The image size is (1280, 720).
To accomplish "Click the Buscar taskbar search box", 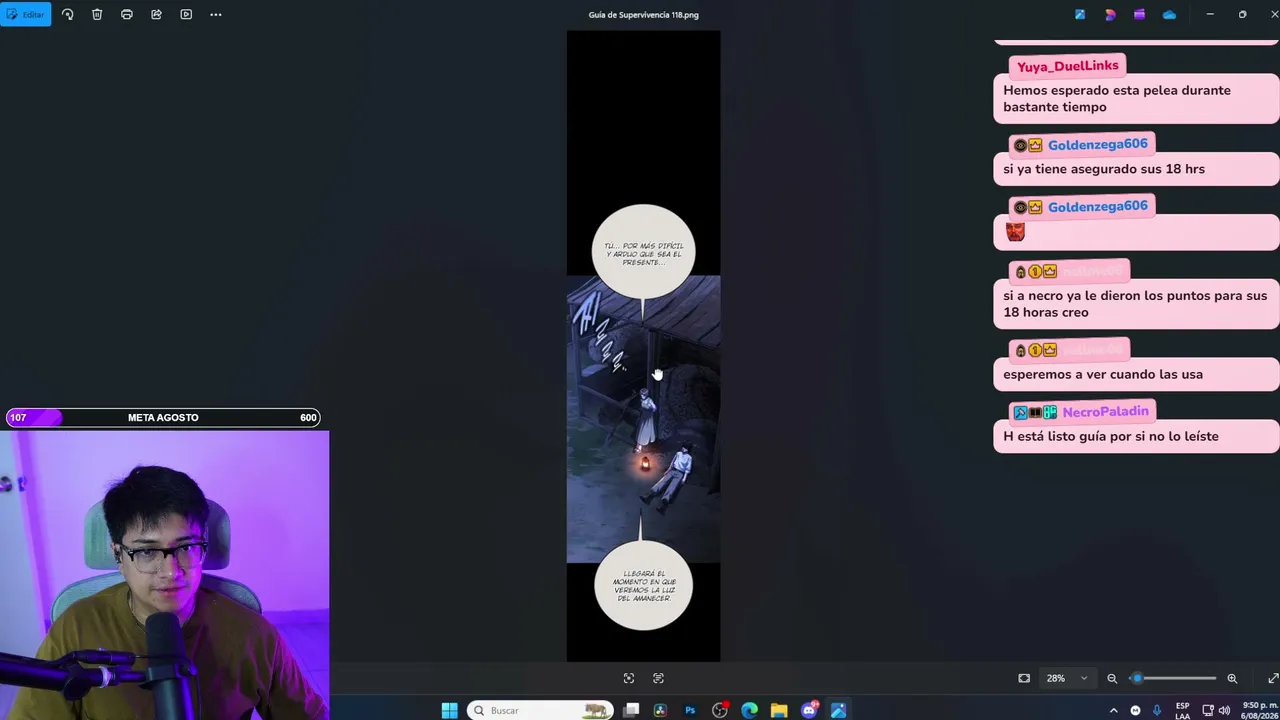I will coord(541,710).
